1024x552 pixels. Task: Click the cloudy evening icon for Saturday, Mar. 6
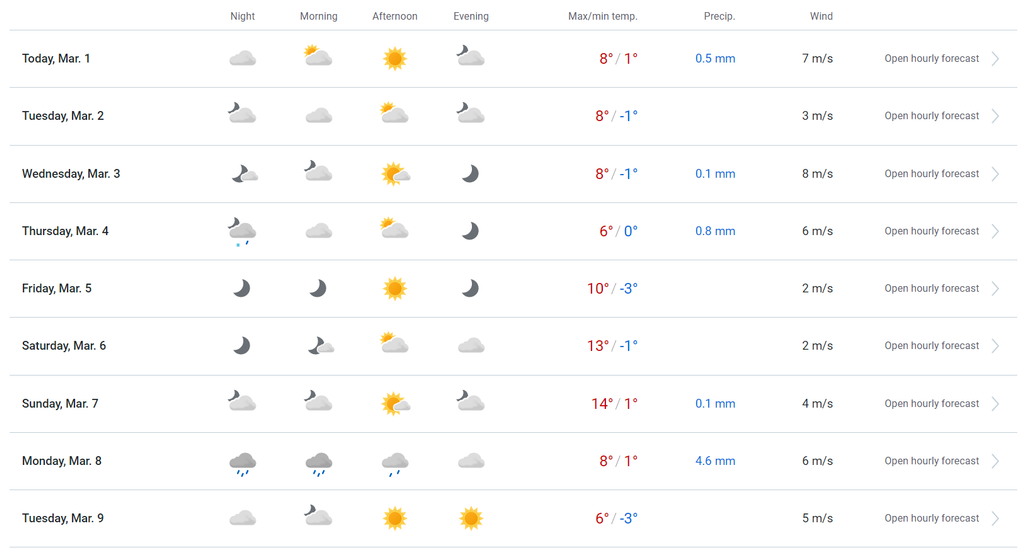click(x=471, y=346)
